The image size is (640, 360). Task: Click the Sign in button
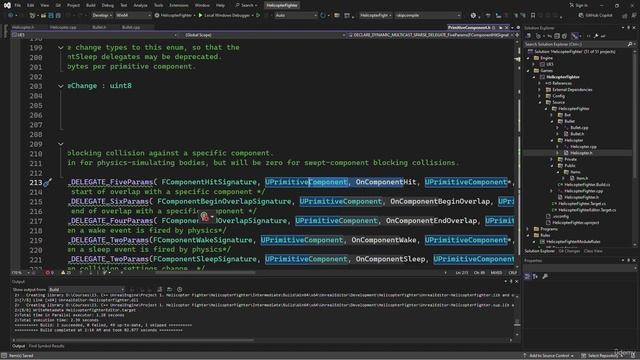tap(578, 5)
